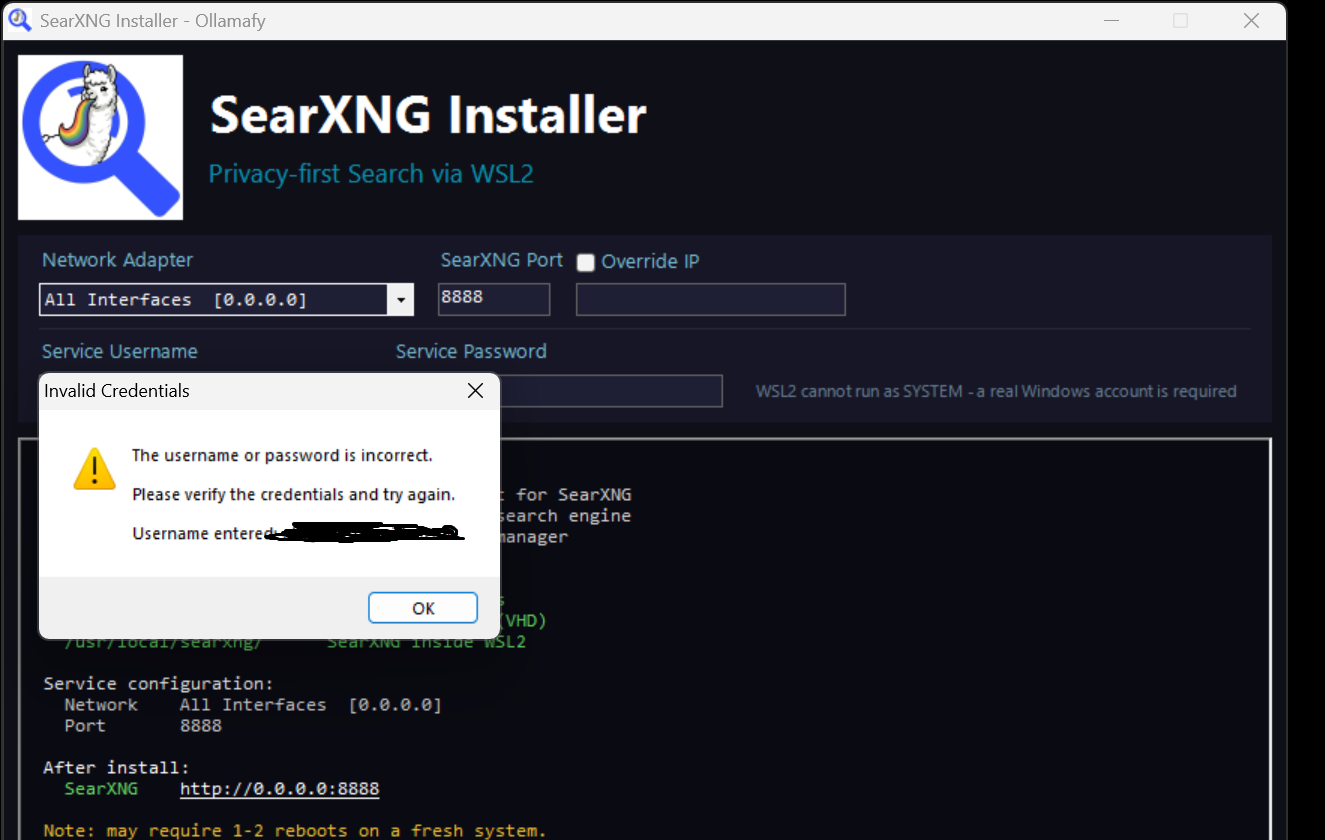Select the All Interfaces [0.0.0.0] combo box
The image size is (1325, 840).
[x=226, y=300]
